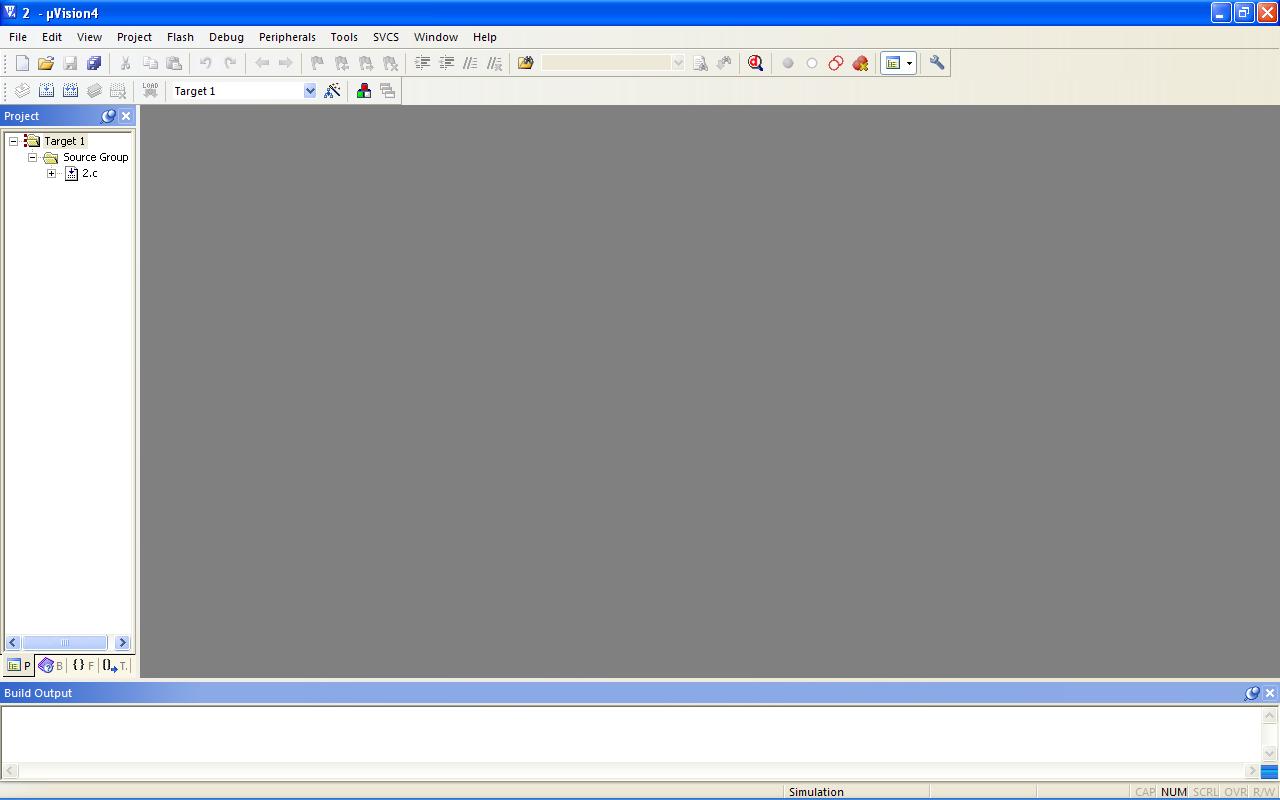
Task: Open Options for Target with the wand icon
Action: pos(333,90)
